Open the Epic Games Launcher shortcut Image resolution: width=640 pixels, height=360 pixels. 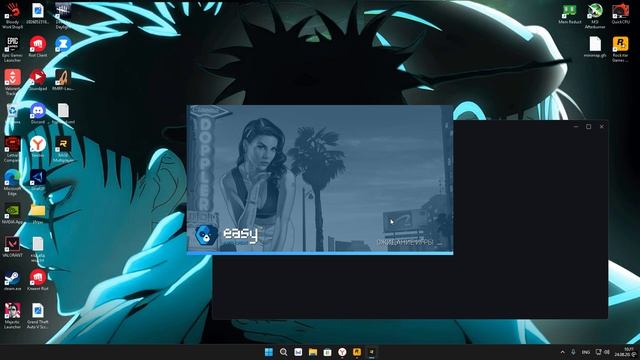[12, 48]
